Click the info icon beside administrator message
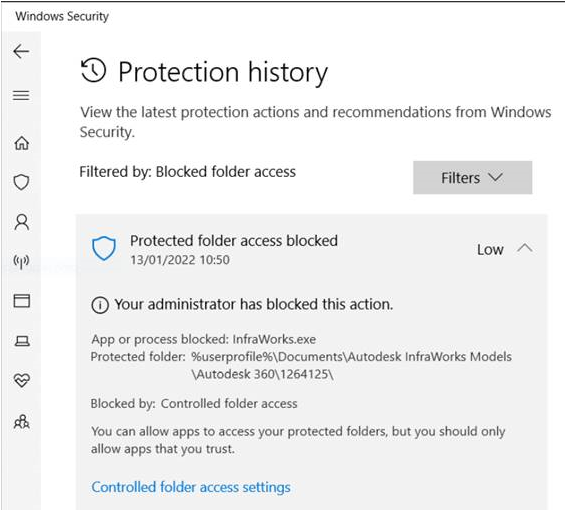Image resolution: width=567 pixels, height=510 pixels. 100,305
